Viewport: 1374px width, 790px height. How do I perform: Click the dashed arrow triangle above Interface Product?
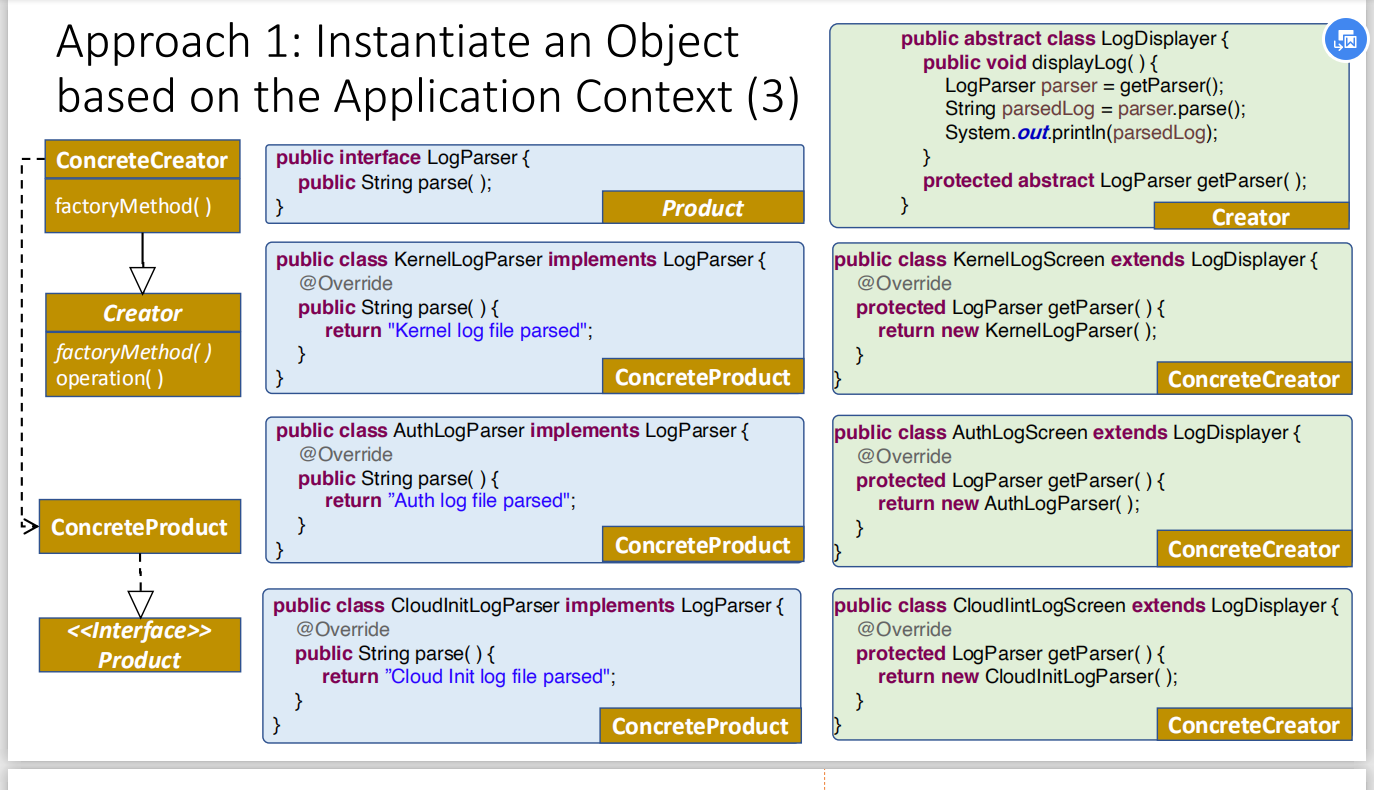141,603
